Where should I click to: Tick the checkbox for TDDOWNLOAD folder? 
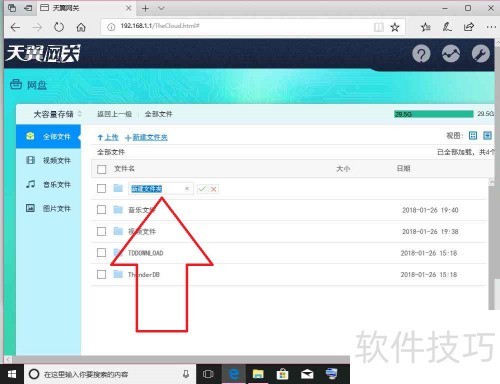(x=101, y=253)
